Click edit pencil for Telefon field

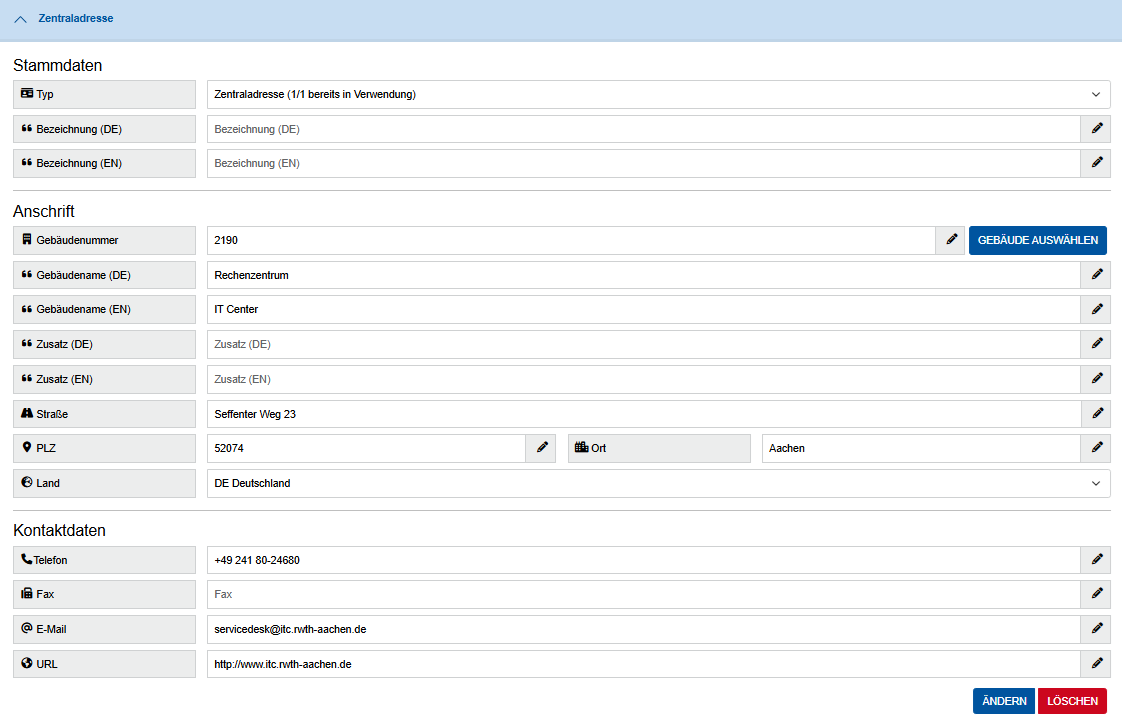click(1096, 560)
